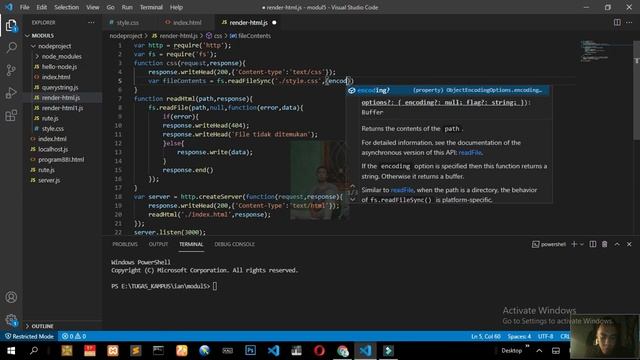This screenshot has height=360, width=640.
Task: Open terminal launch profile dropdown arrow
Action: (582, 244)
